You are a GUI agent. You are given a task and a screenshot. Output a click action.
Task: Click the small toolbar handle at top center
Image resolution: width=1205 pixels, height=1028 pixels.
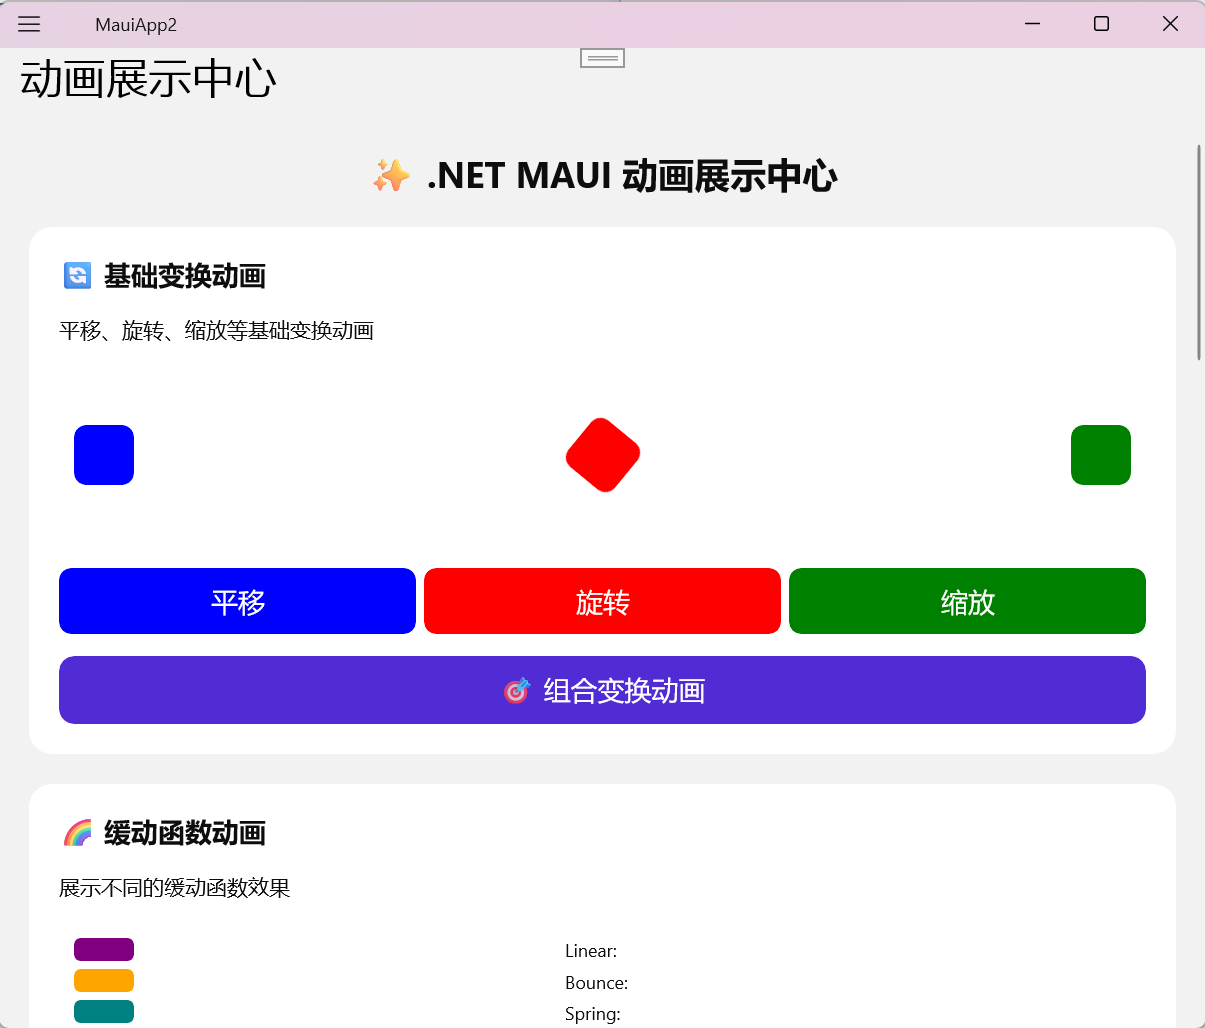tap(602, 58)
